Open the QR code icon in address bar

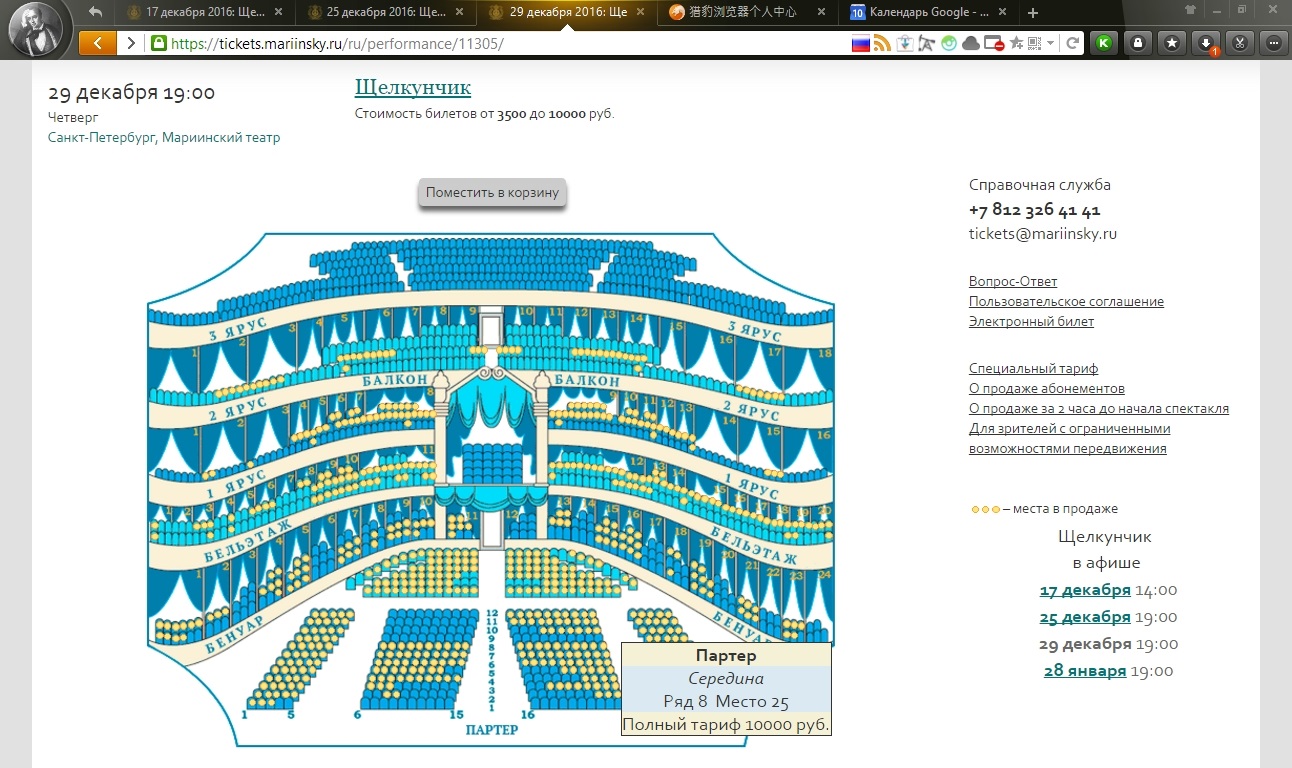coord(1034,43)
